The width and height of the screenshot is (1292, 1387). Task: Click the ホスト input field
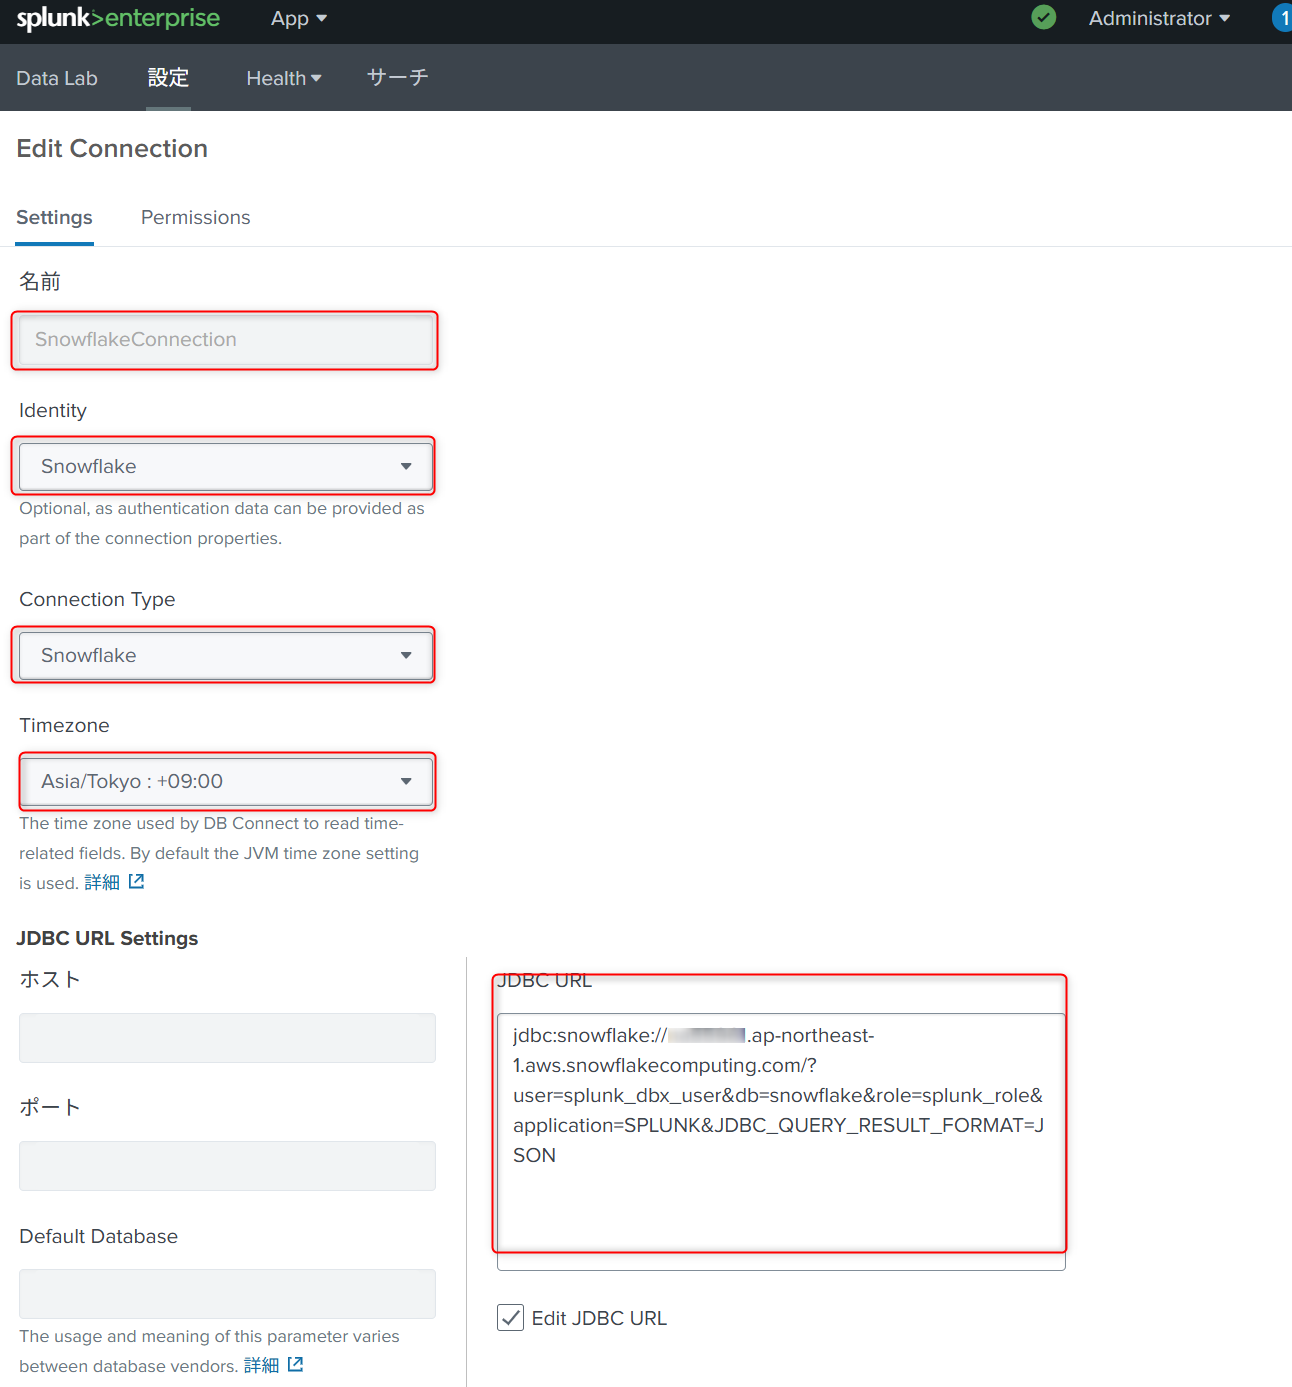(227, 1038)
